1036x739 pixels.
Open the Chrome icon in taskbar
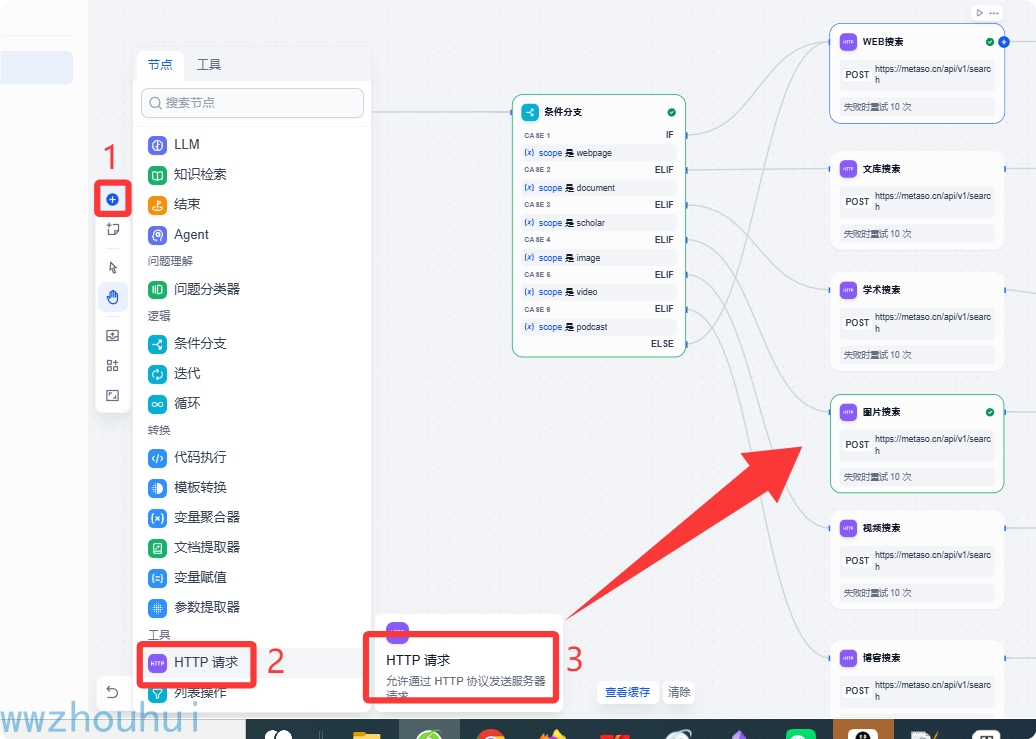click(x=491, y=732)
